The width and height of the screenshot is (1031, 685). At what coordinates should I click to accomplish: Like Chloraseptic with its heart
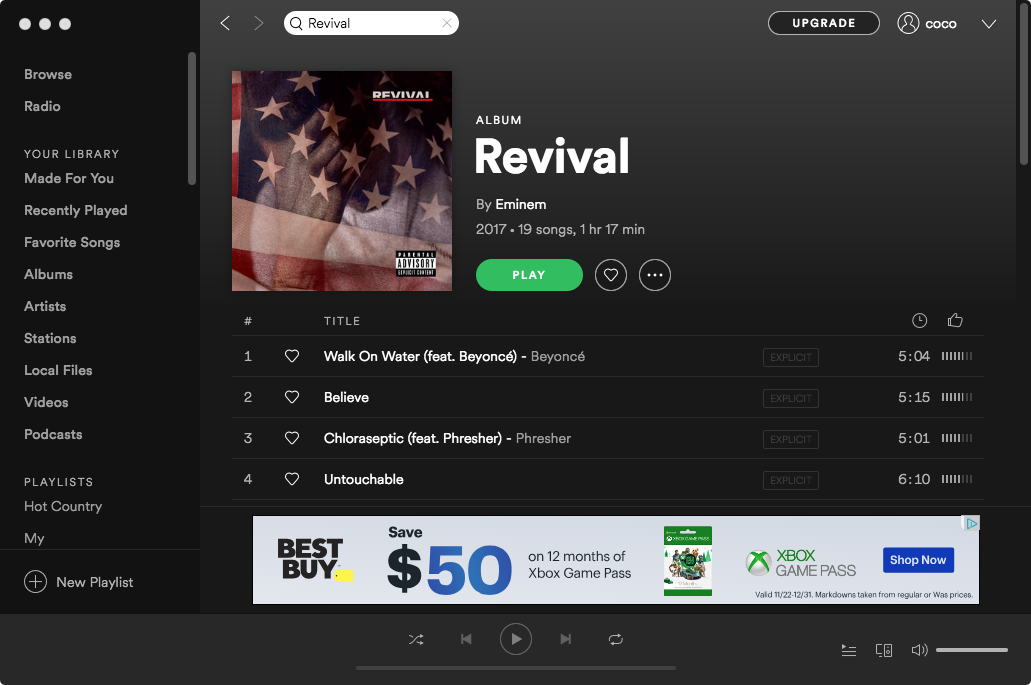tap(292, 438)
